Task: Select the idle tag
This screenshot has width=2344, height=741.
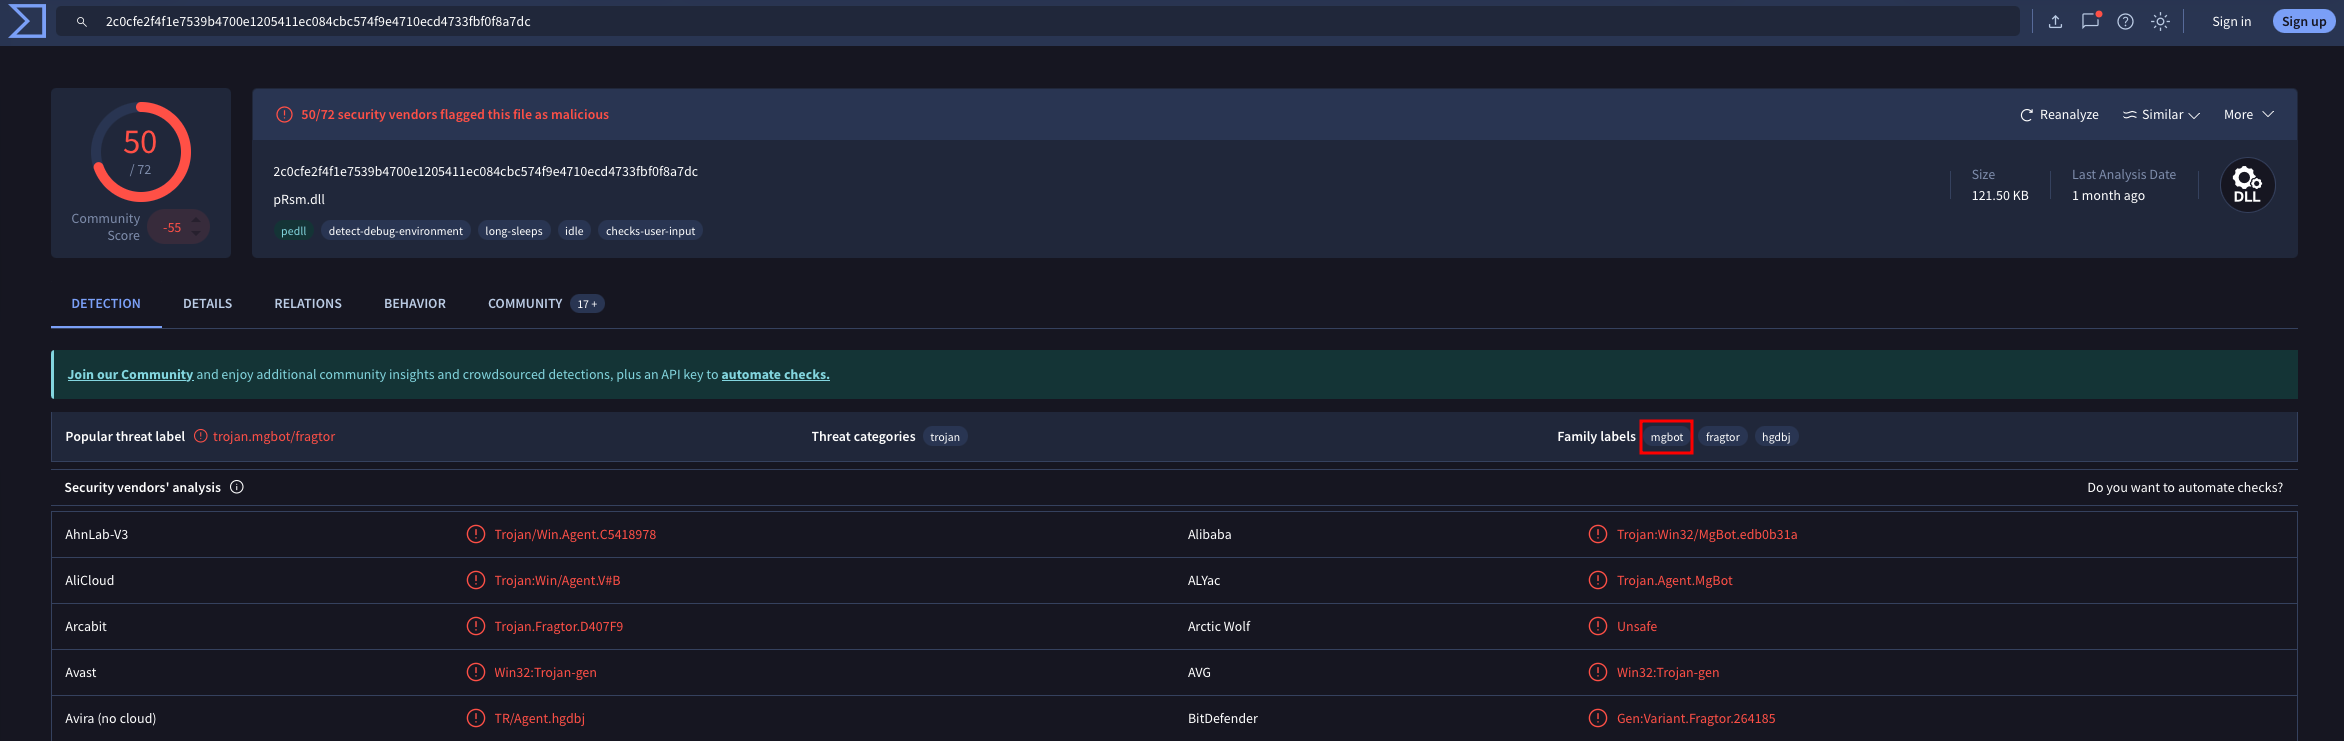Action: [574, 231]
